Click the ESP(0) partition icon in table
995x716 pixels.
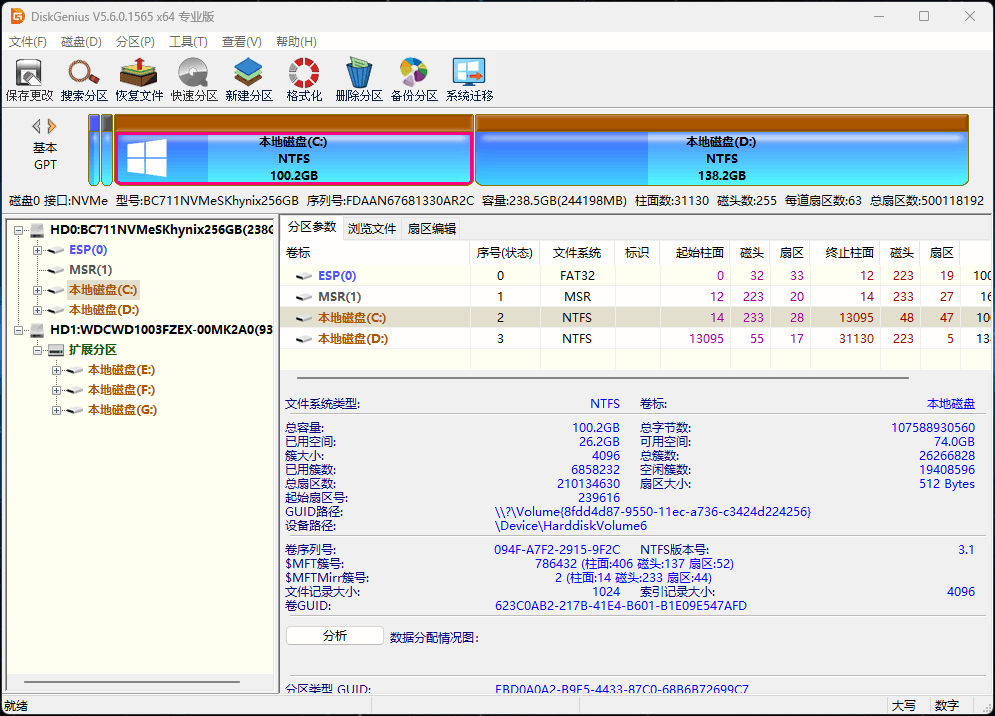[x=305, y=276]
